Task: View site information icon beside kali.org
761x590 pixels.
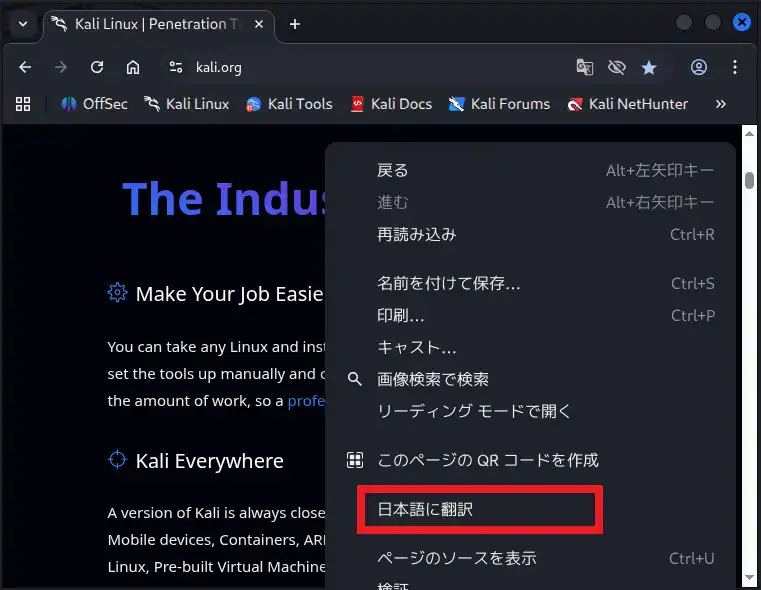Action: coord(176,67)
